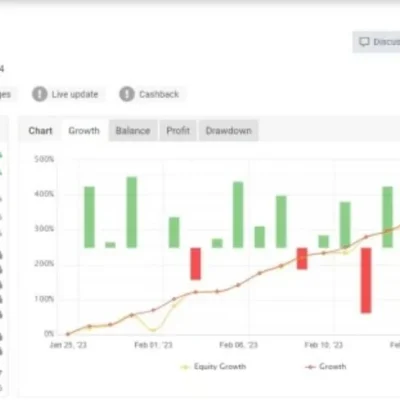Click the 500% y-axis label
The image size is (400, 400).
[44, 159]
